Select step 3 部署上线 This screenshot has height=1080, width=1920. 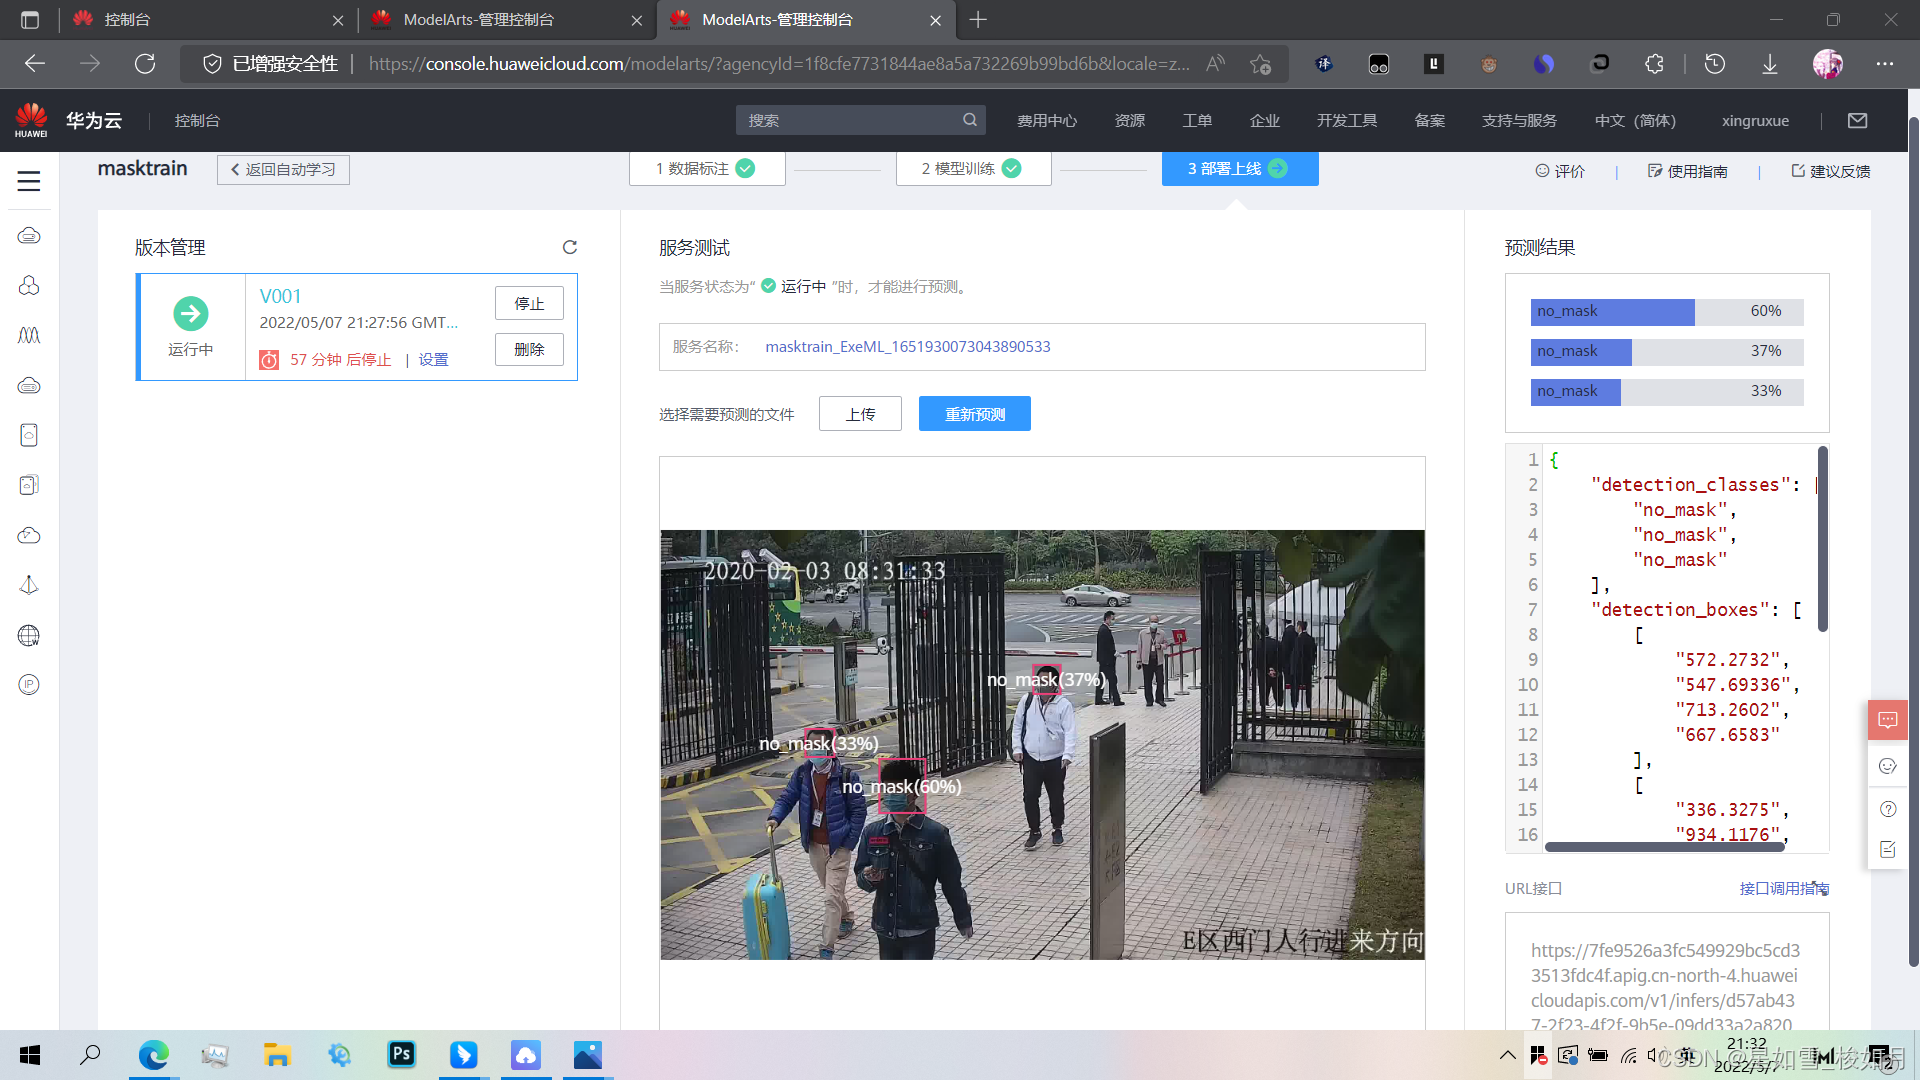coord(1240,168)
